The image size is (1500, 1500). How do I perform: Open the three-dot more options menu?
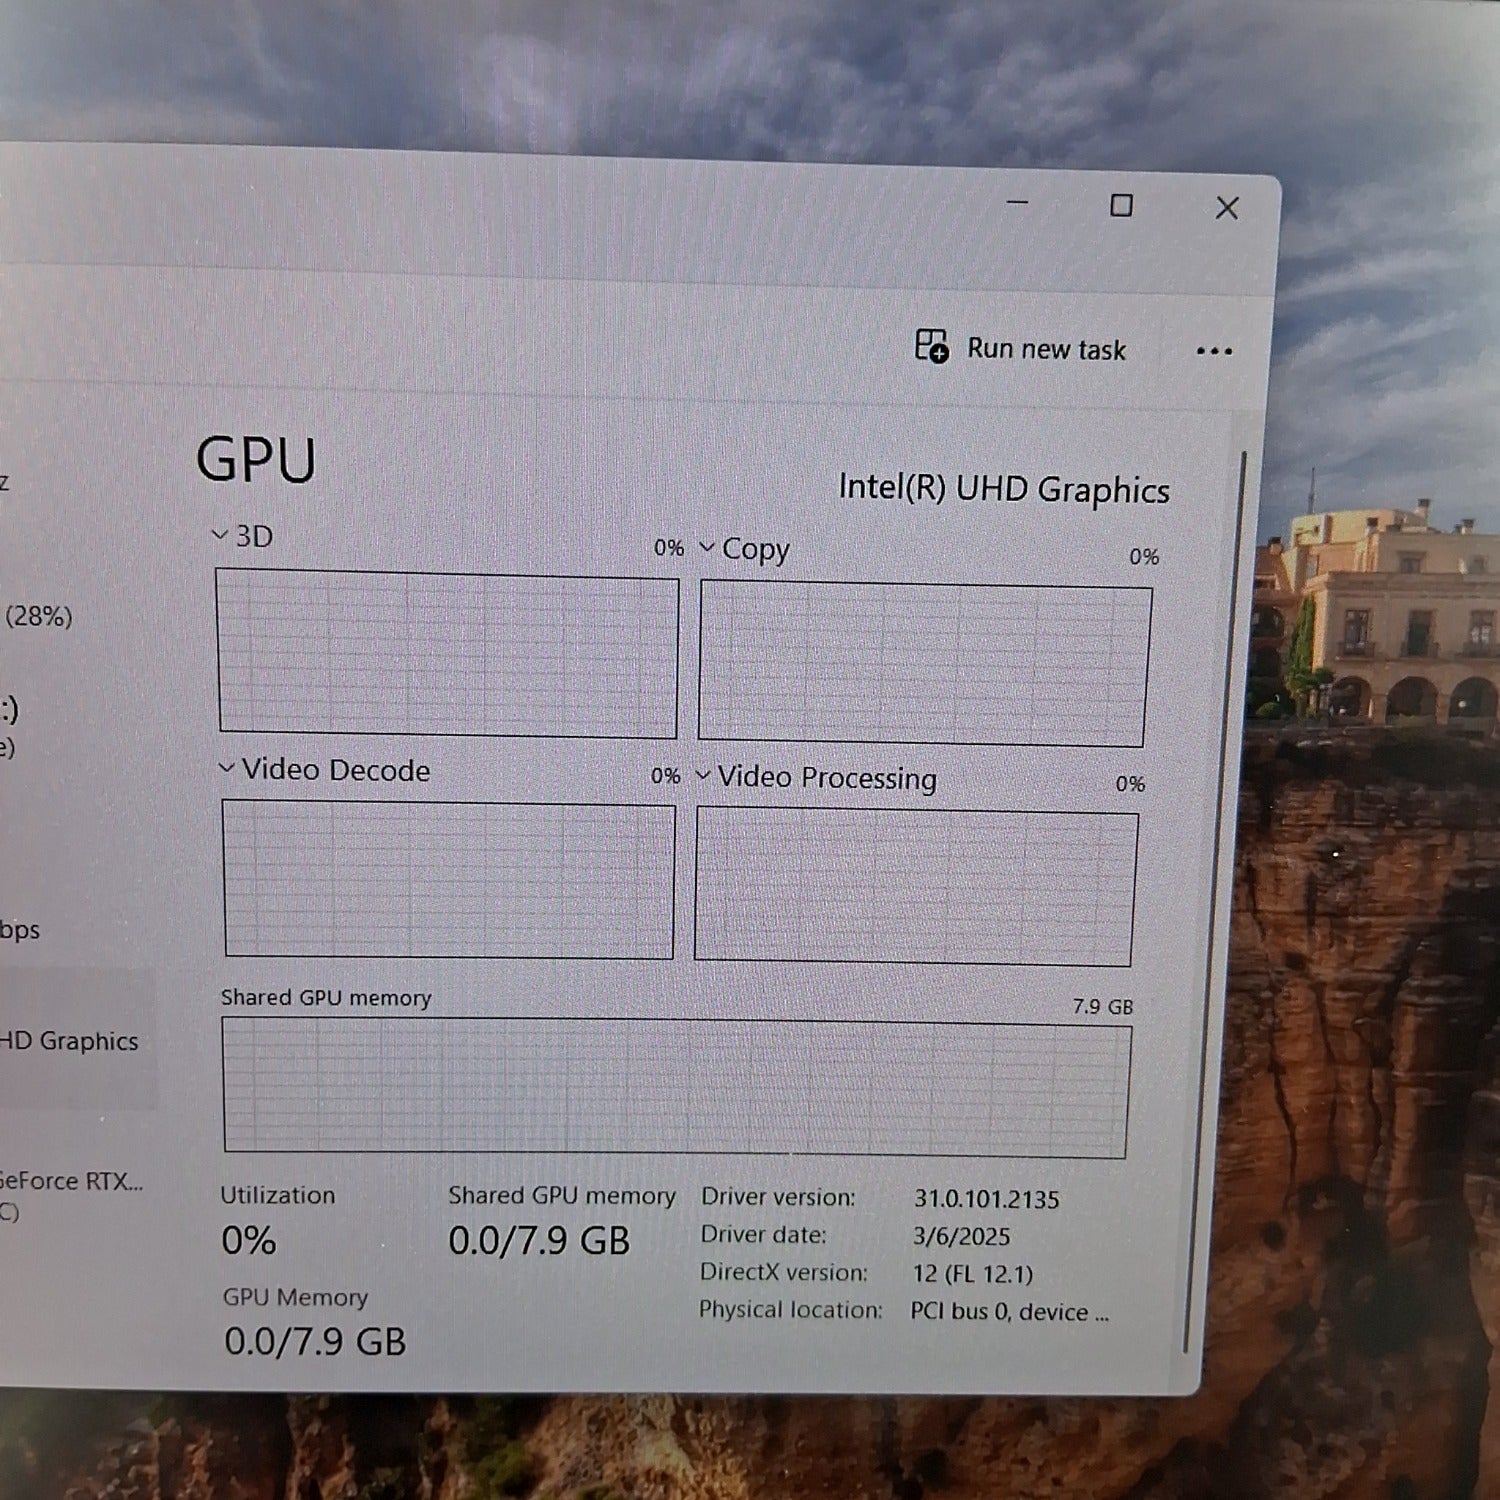click(x=1213, y=351)
